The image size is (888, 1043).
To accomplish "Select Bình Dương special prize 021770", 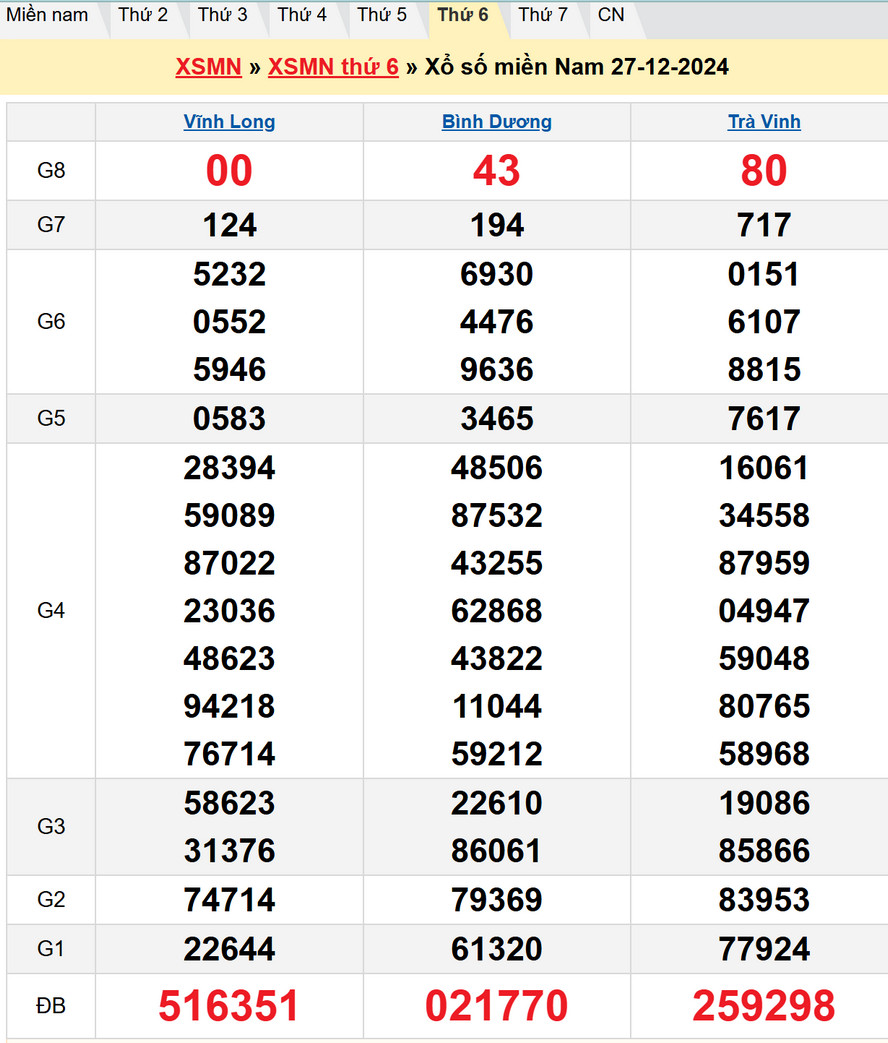I will click(497, 1006).
